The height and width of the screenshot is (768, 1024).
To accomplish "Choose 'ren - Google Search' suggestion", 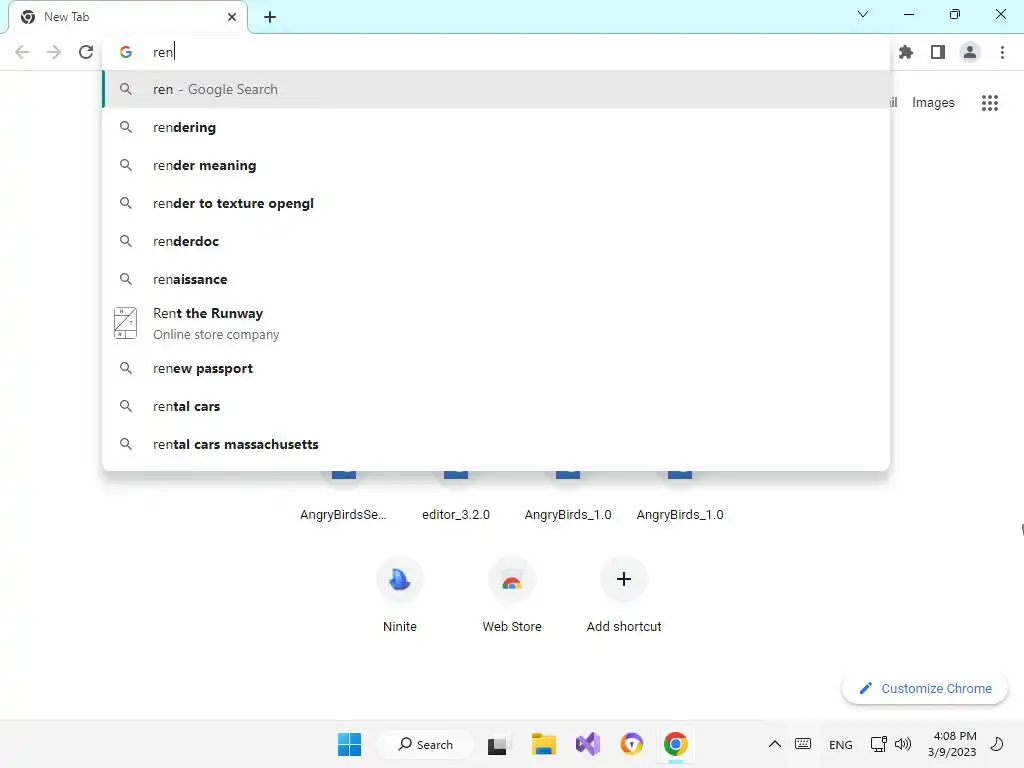I will point(496,89).
